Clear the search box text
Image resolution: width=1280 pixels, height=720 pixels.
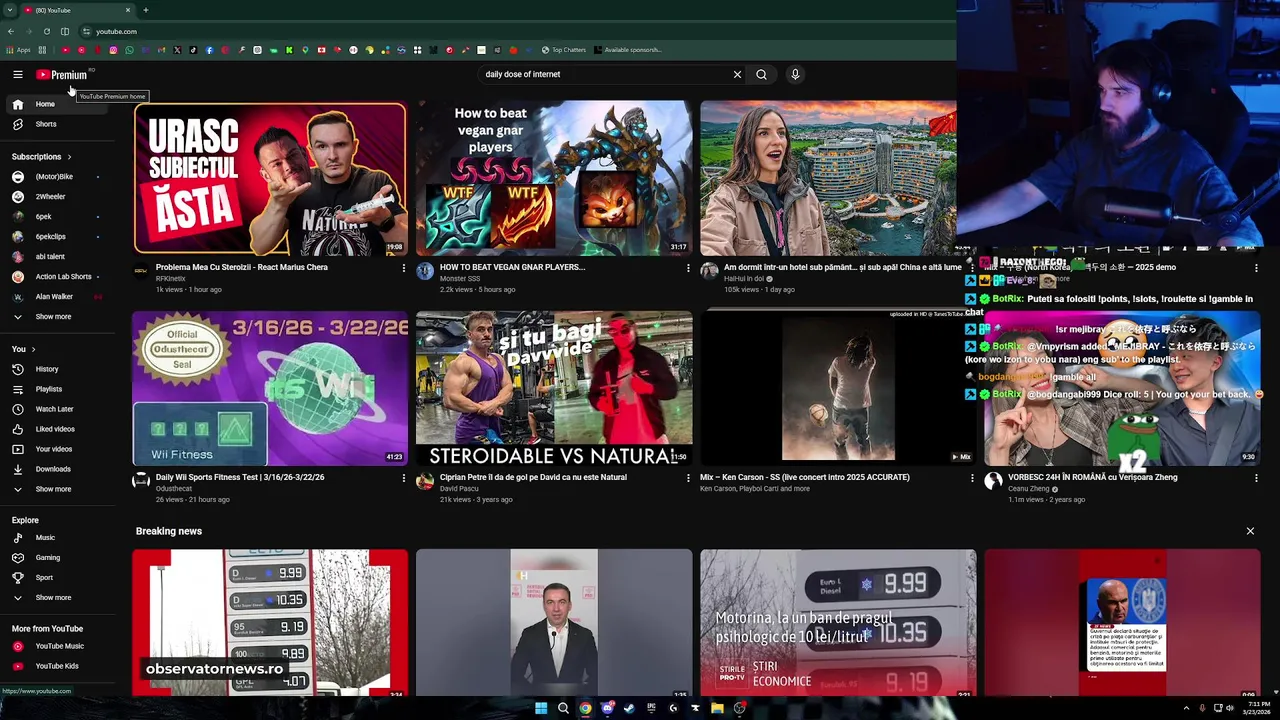click(x=737, y=74)
